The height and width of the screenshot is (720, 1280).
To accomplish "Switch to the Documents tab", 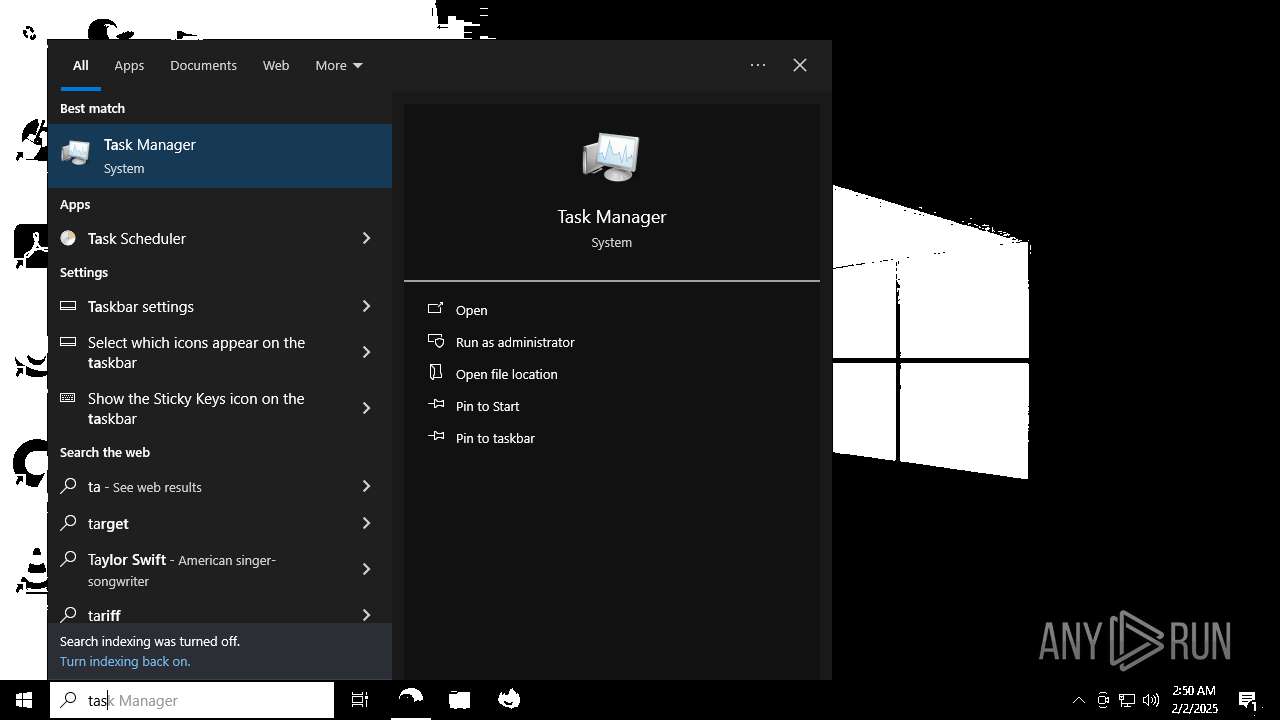I will [203, 65].
